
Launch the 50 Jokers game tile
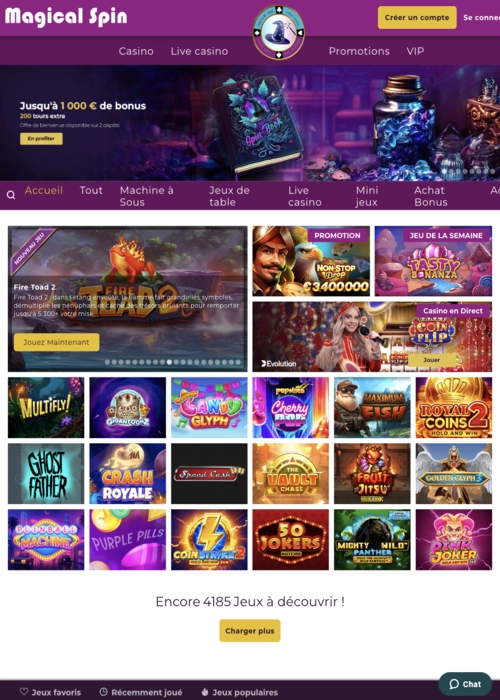coord(291,540)
